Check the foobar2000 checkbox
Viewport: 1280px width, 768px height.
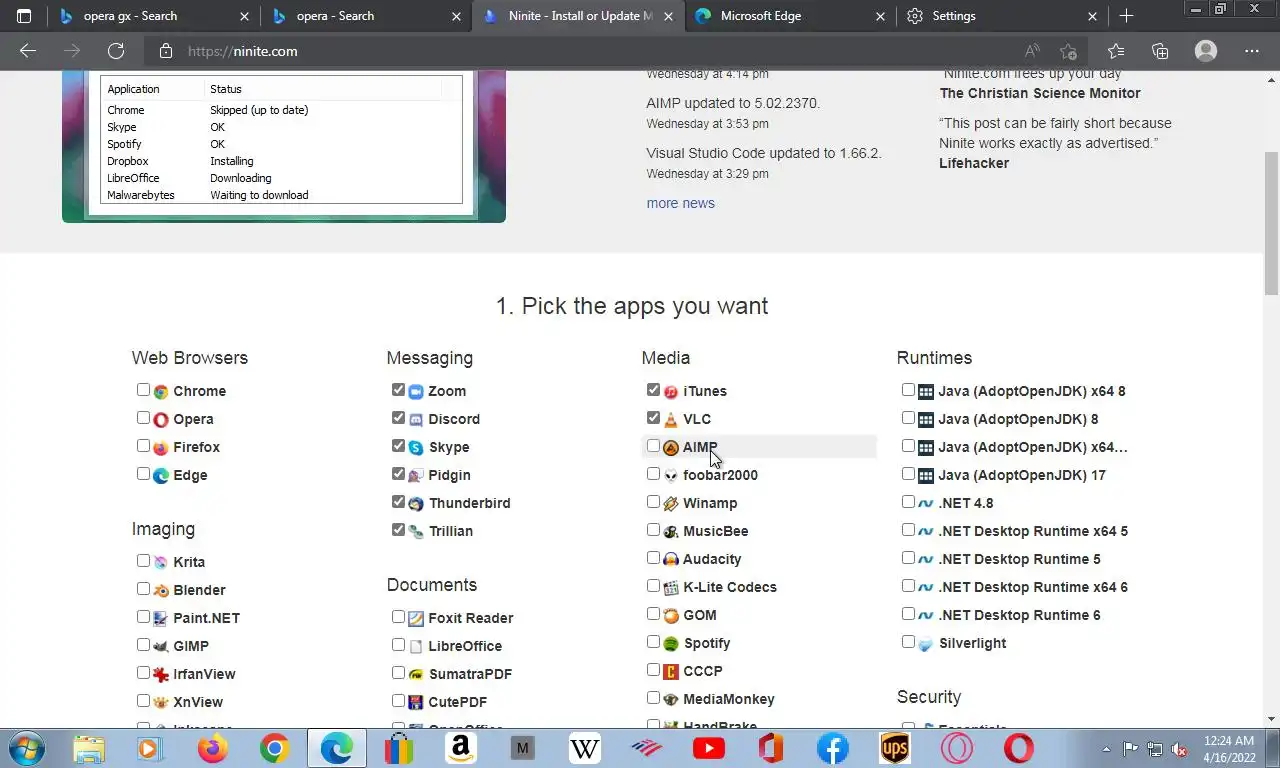653,474
